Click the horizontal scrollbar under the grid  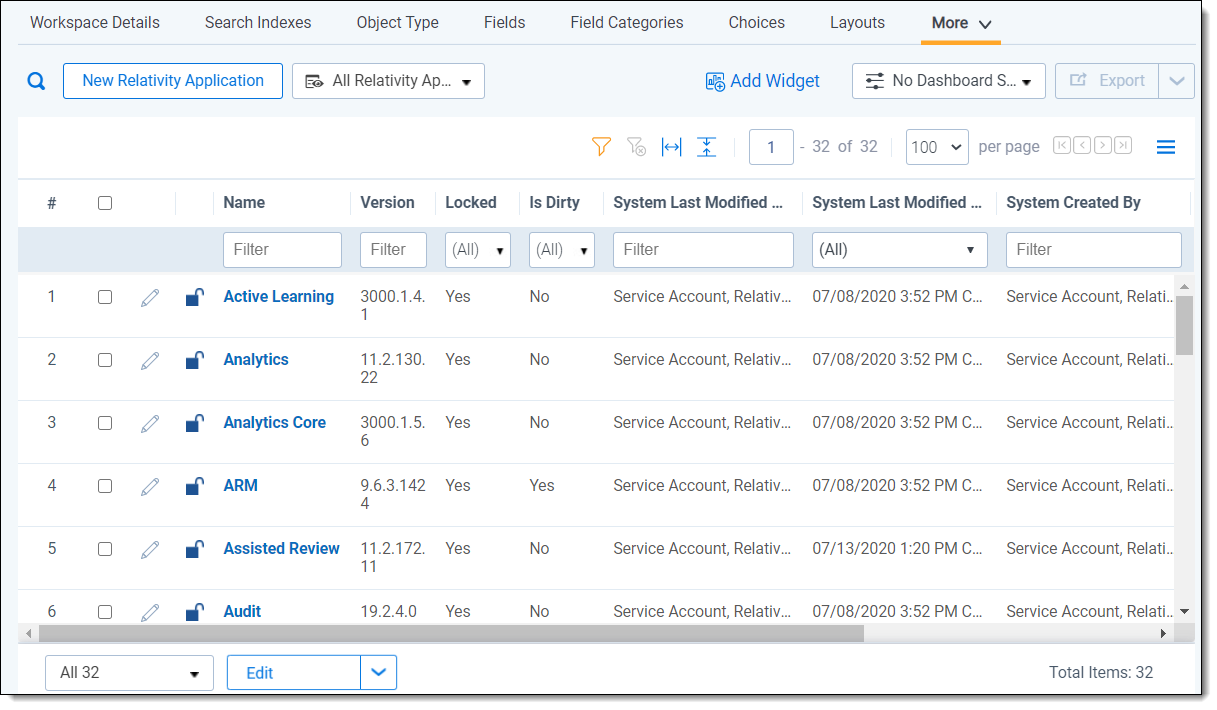pos(450,633)
